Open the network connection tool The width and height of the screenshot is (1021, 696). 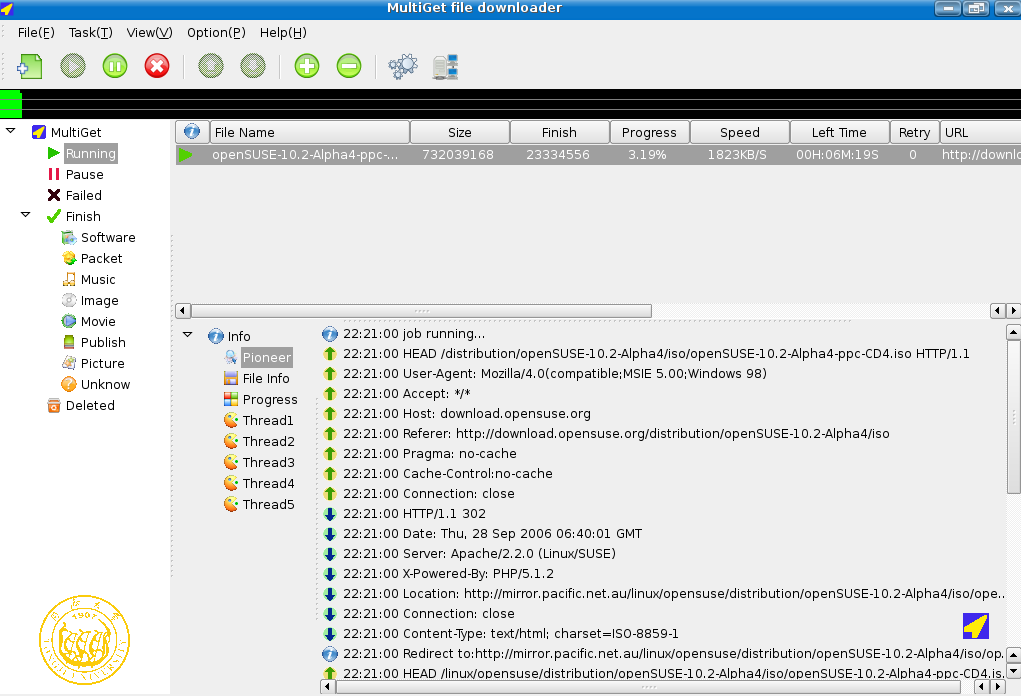[443, 66]
